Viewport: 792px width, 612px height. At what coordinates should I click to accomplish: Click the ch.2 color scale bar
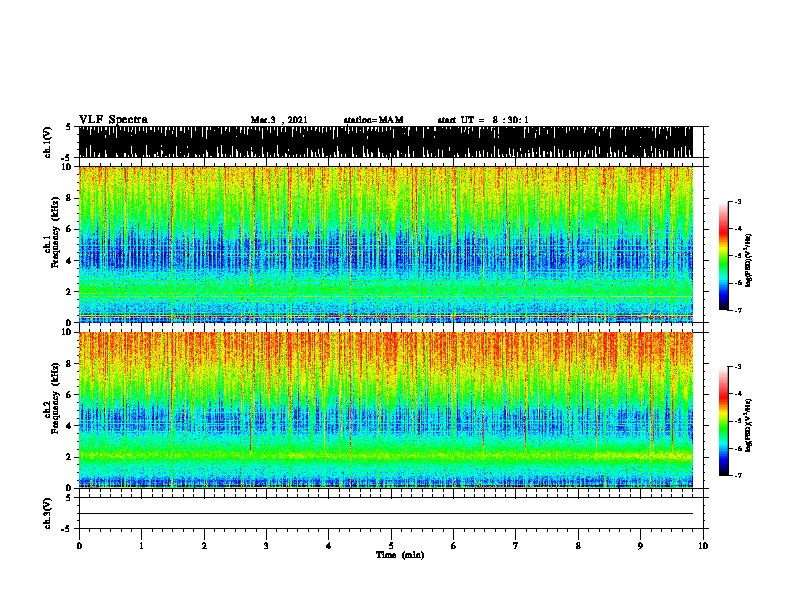(723, 421)
